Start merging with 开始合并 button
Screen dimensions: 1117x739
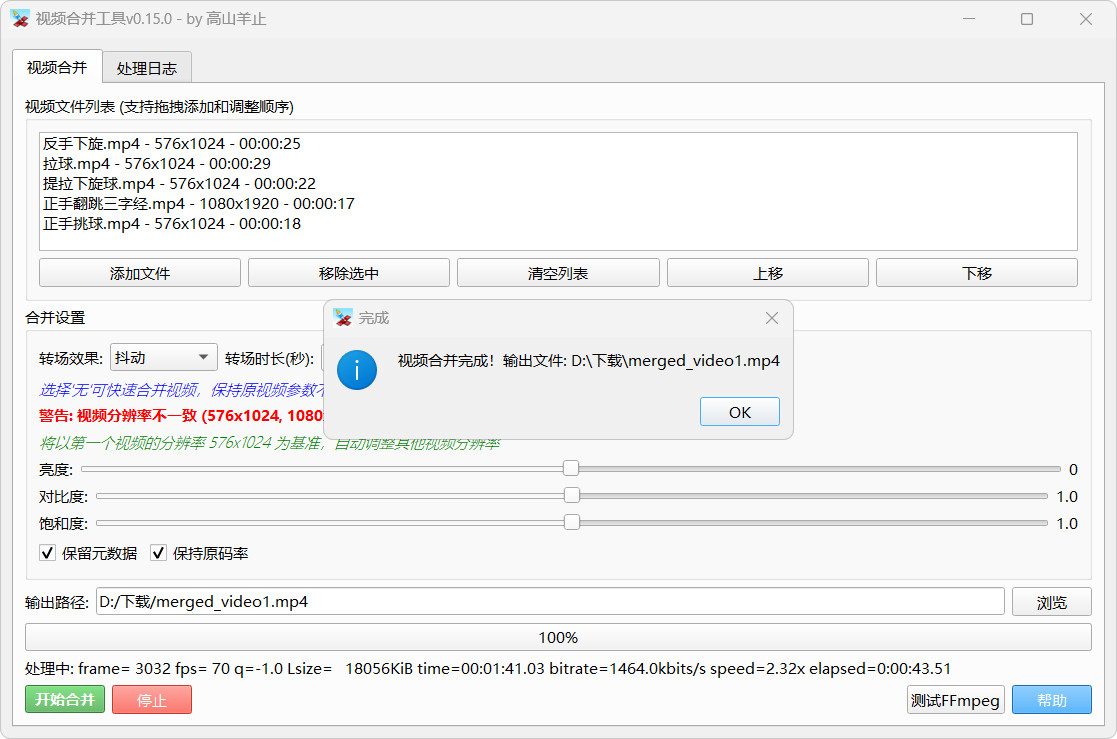click(x=65, y=699)
